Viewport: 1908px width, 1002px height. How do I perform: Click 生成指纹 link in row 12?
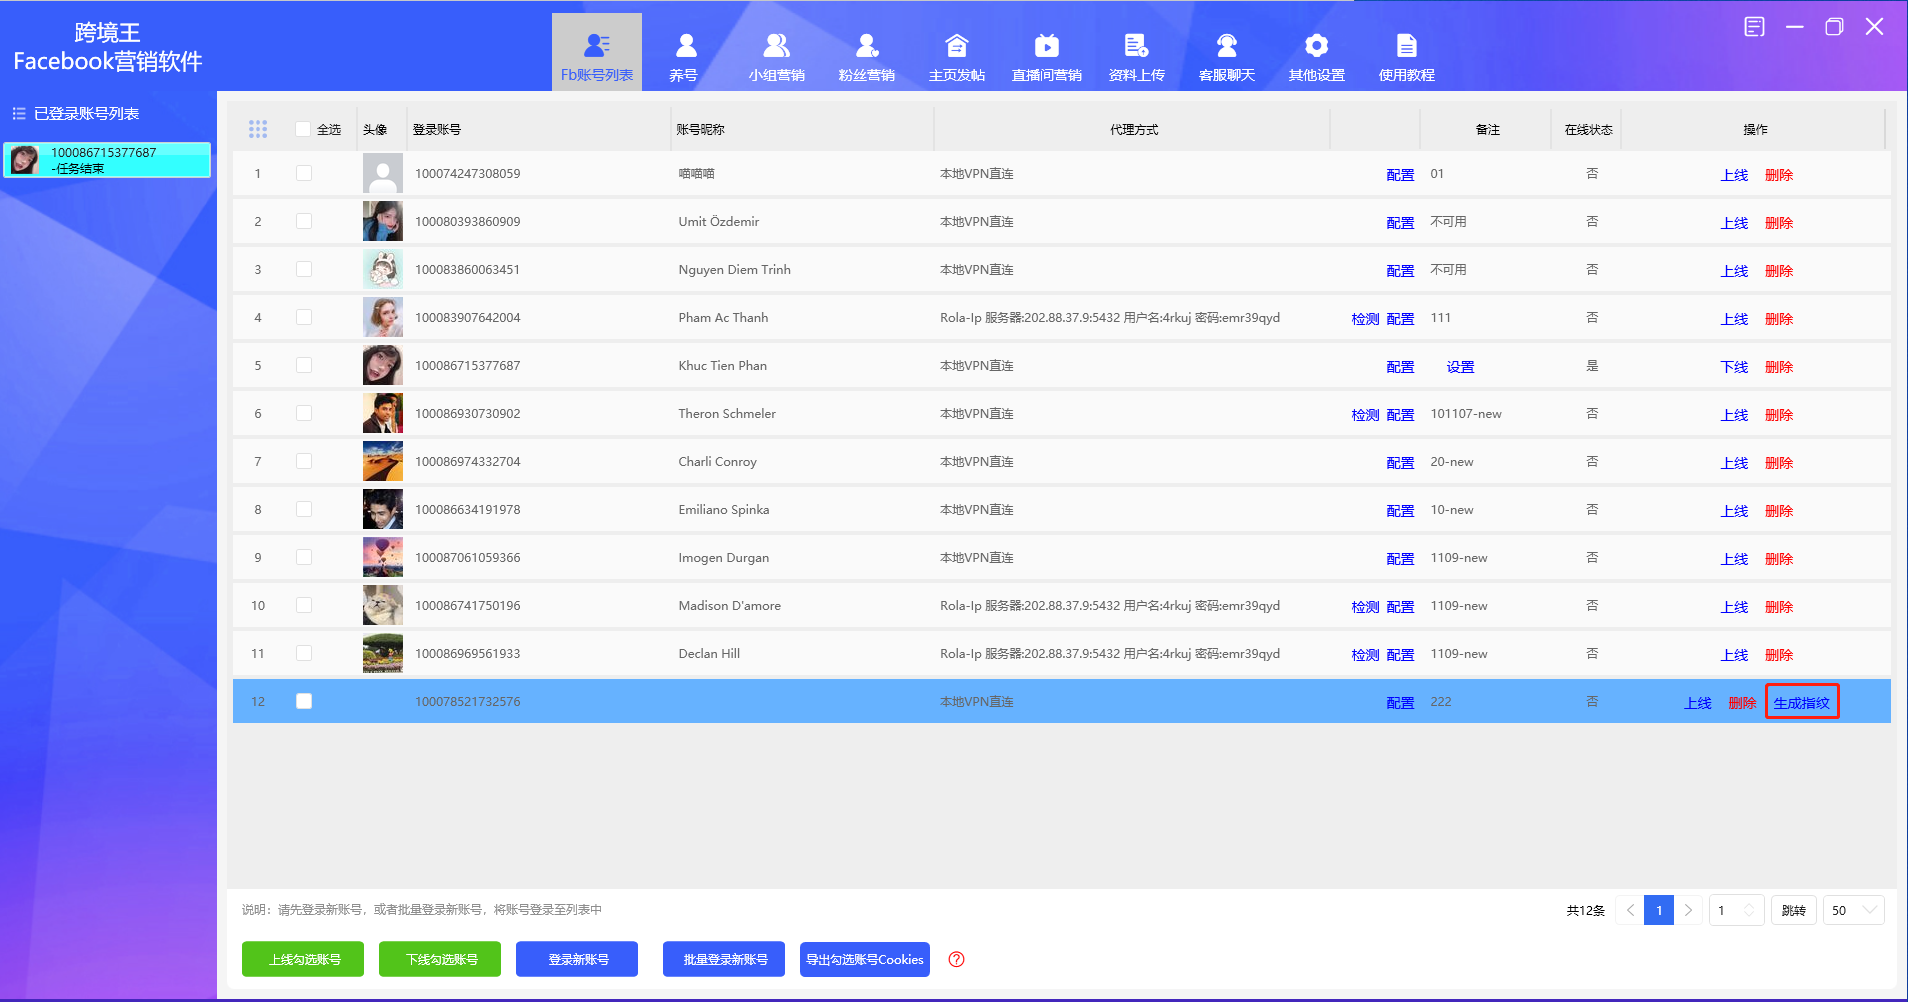tap(1801, 703)
